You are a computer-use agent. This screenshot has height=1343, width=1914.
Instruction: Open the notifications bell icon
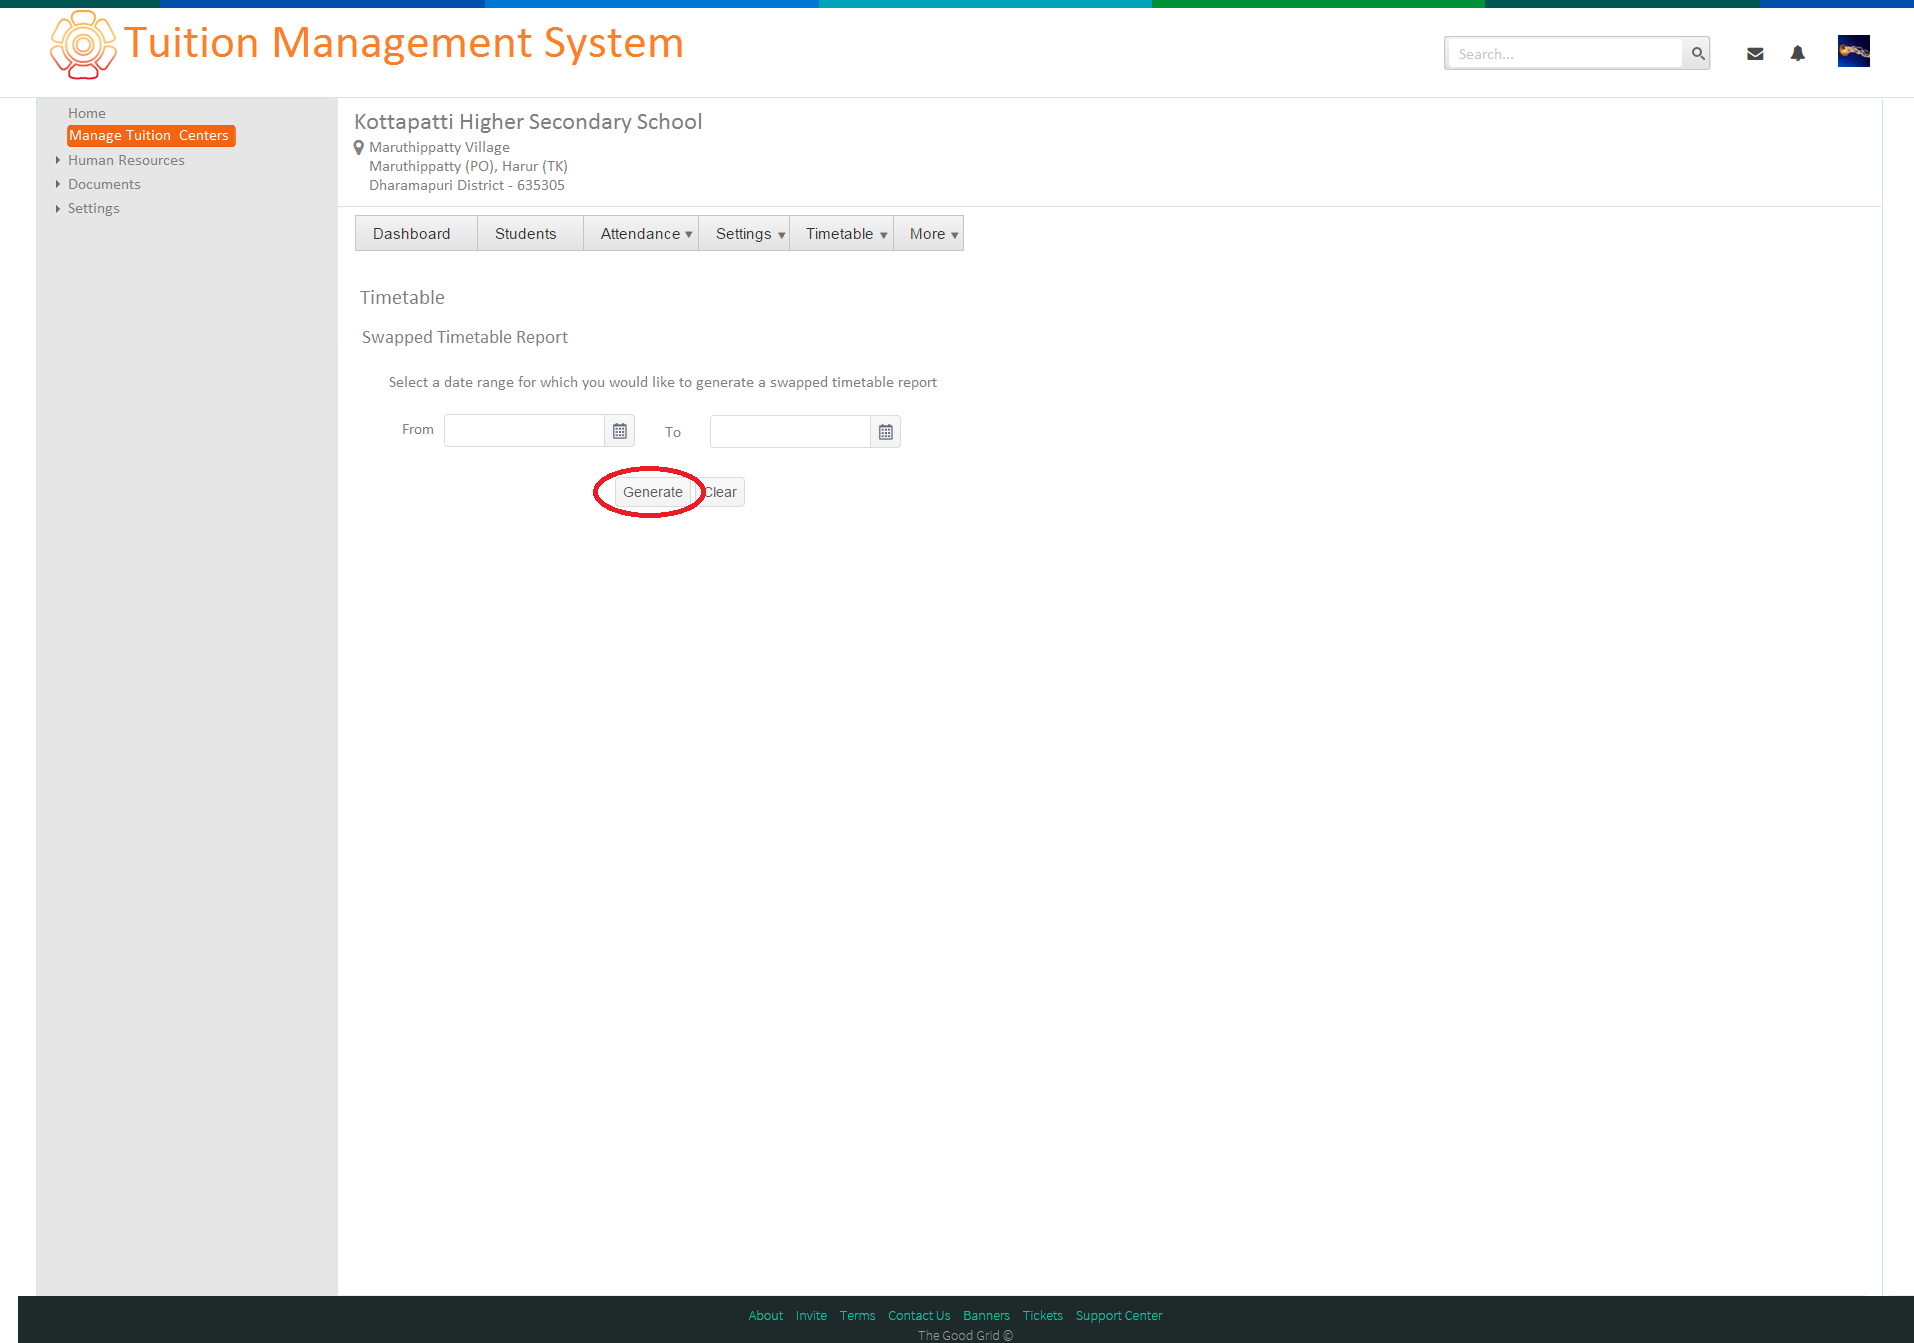point(1798,54)
